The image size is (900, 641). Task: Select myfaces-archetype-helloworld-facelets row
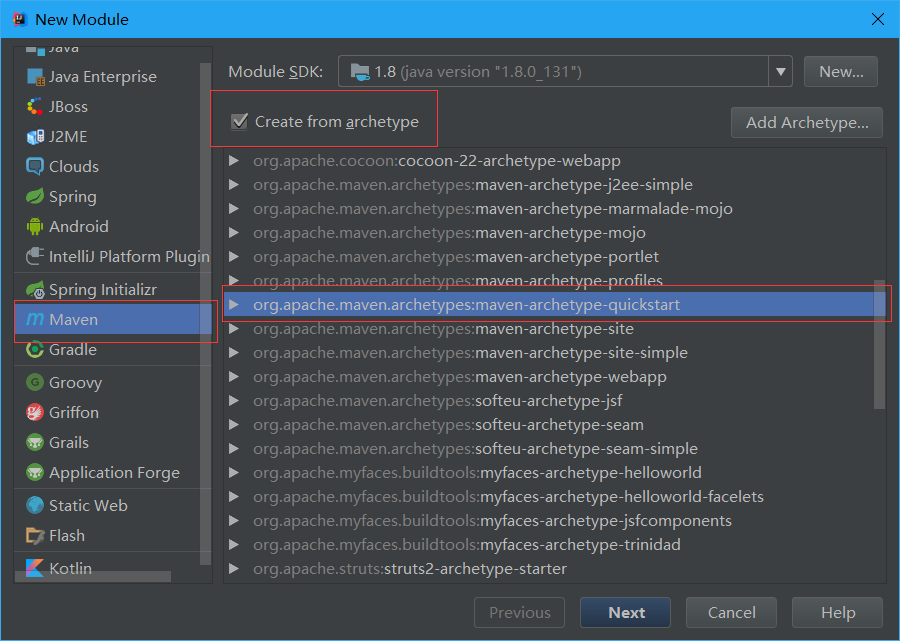click(x=554, y=497)
